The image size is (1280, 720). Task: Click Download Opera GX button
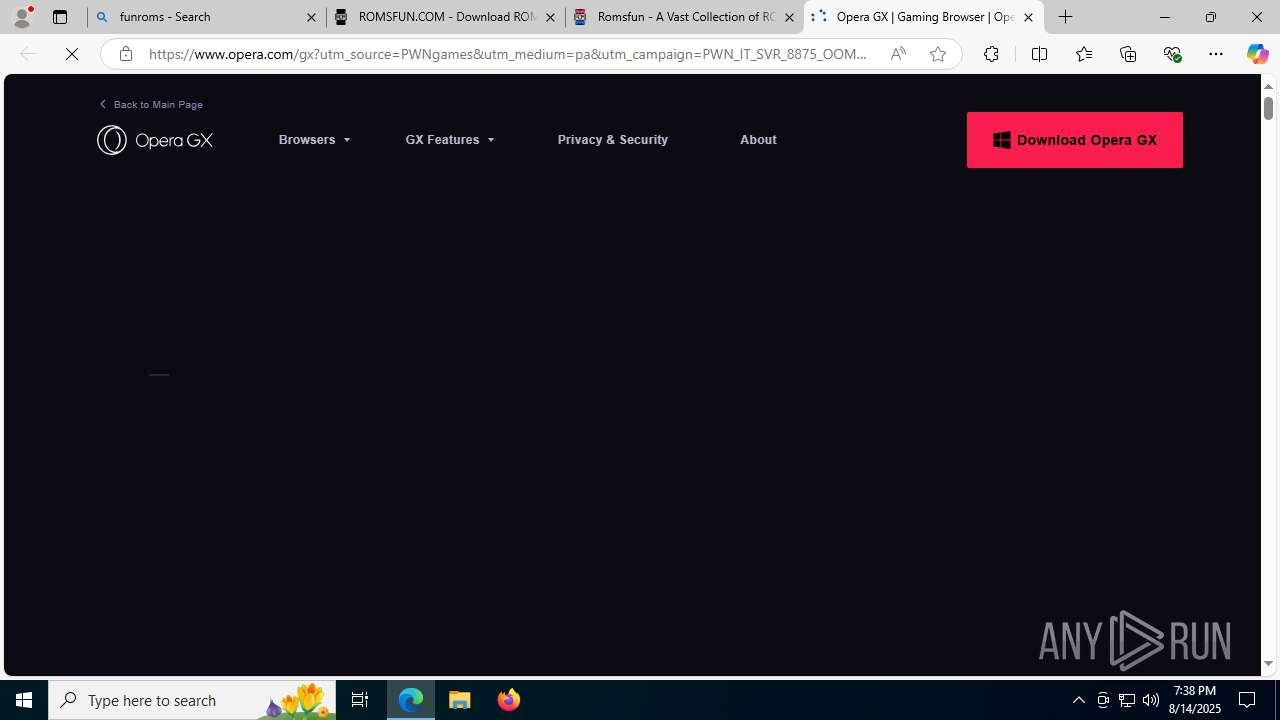1075,140
